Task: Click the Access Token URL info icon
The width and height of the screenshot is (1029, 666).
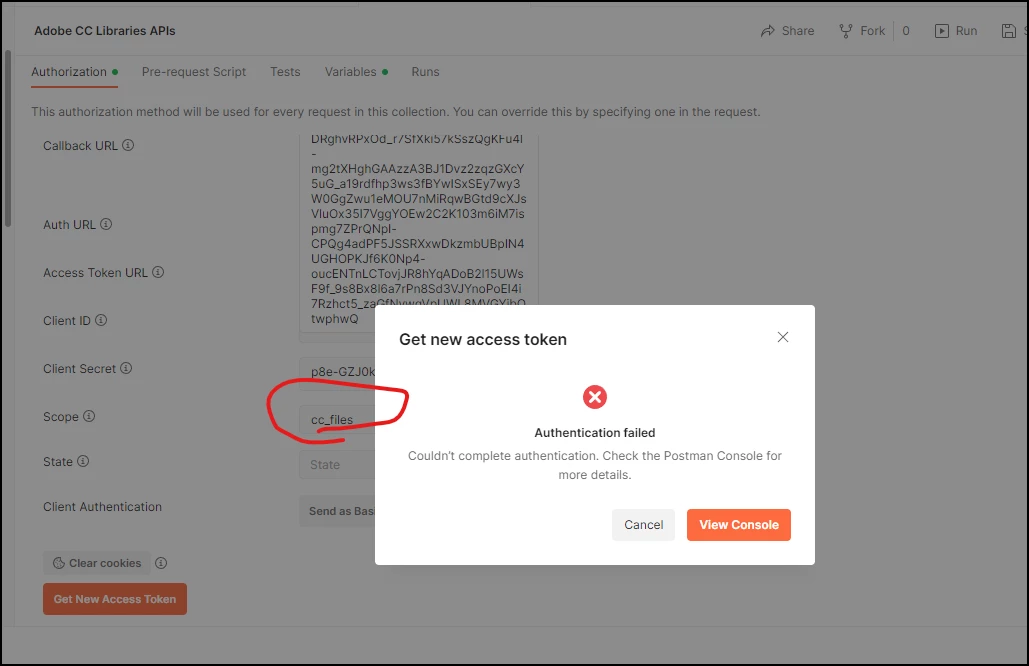Action: click(x=158, y=272)
